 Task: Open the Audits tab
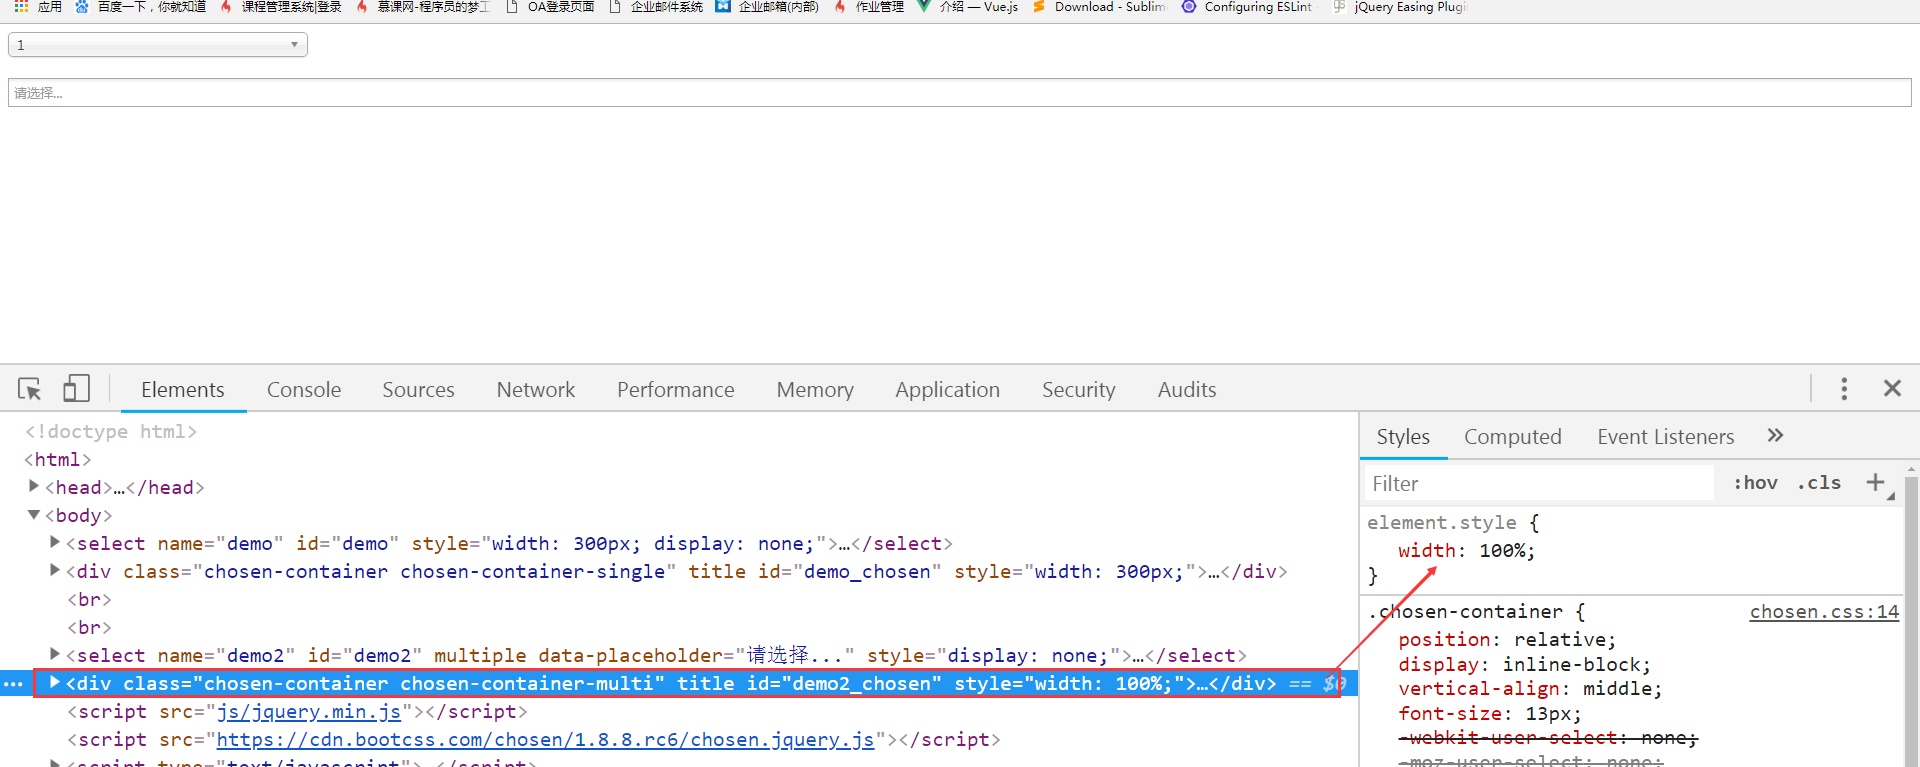pyautogui.click(x=1187, y=390)
